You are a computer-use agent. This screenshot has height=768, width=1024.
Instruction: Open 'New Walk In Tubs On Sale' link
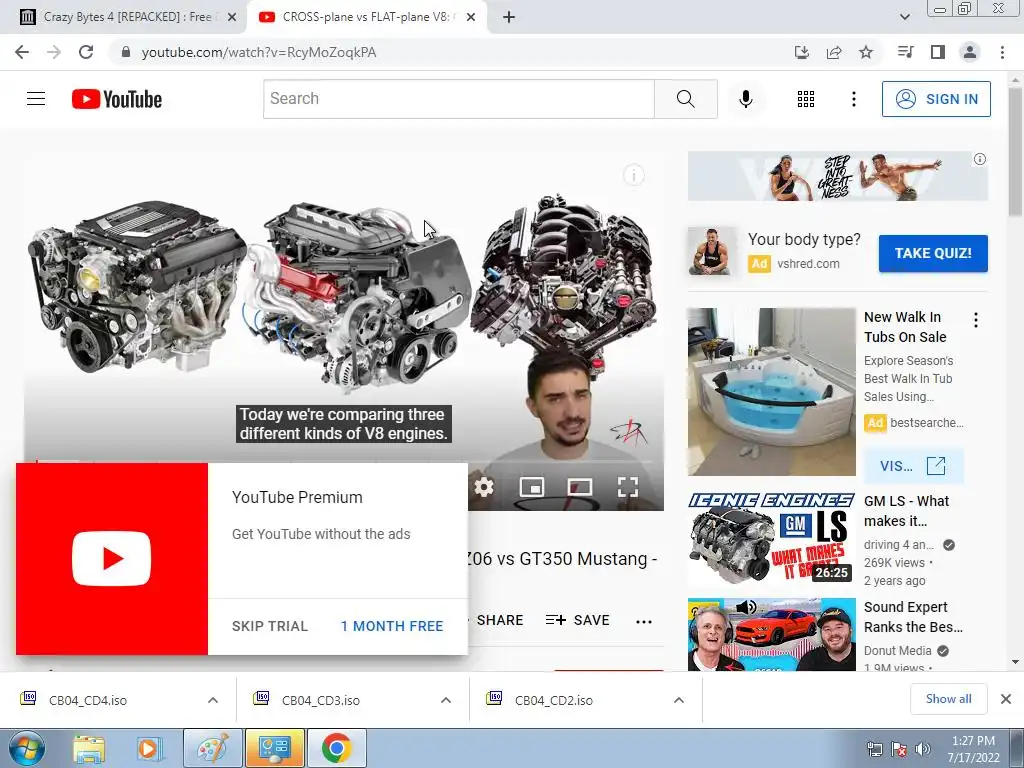[x=905, y=327]
